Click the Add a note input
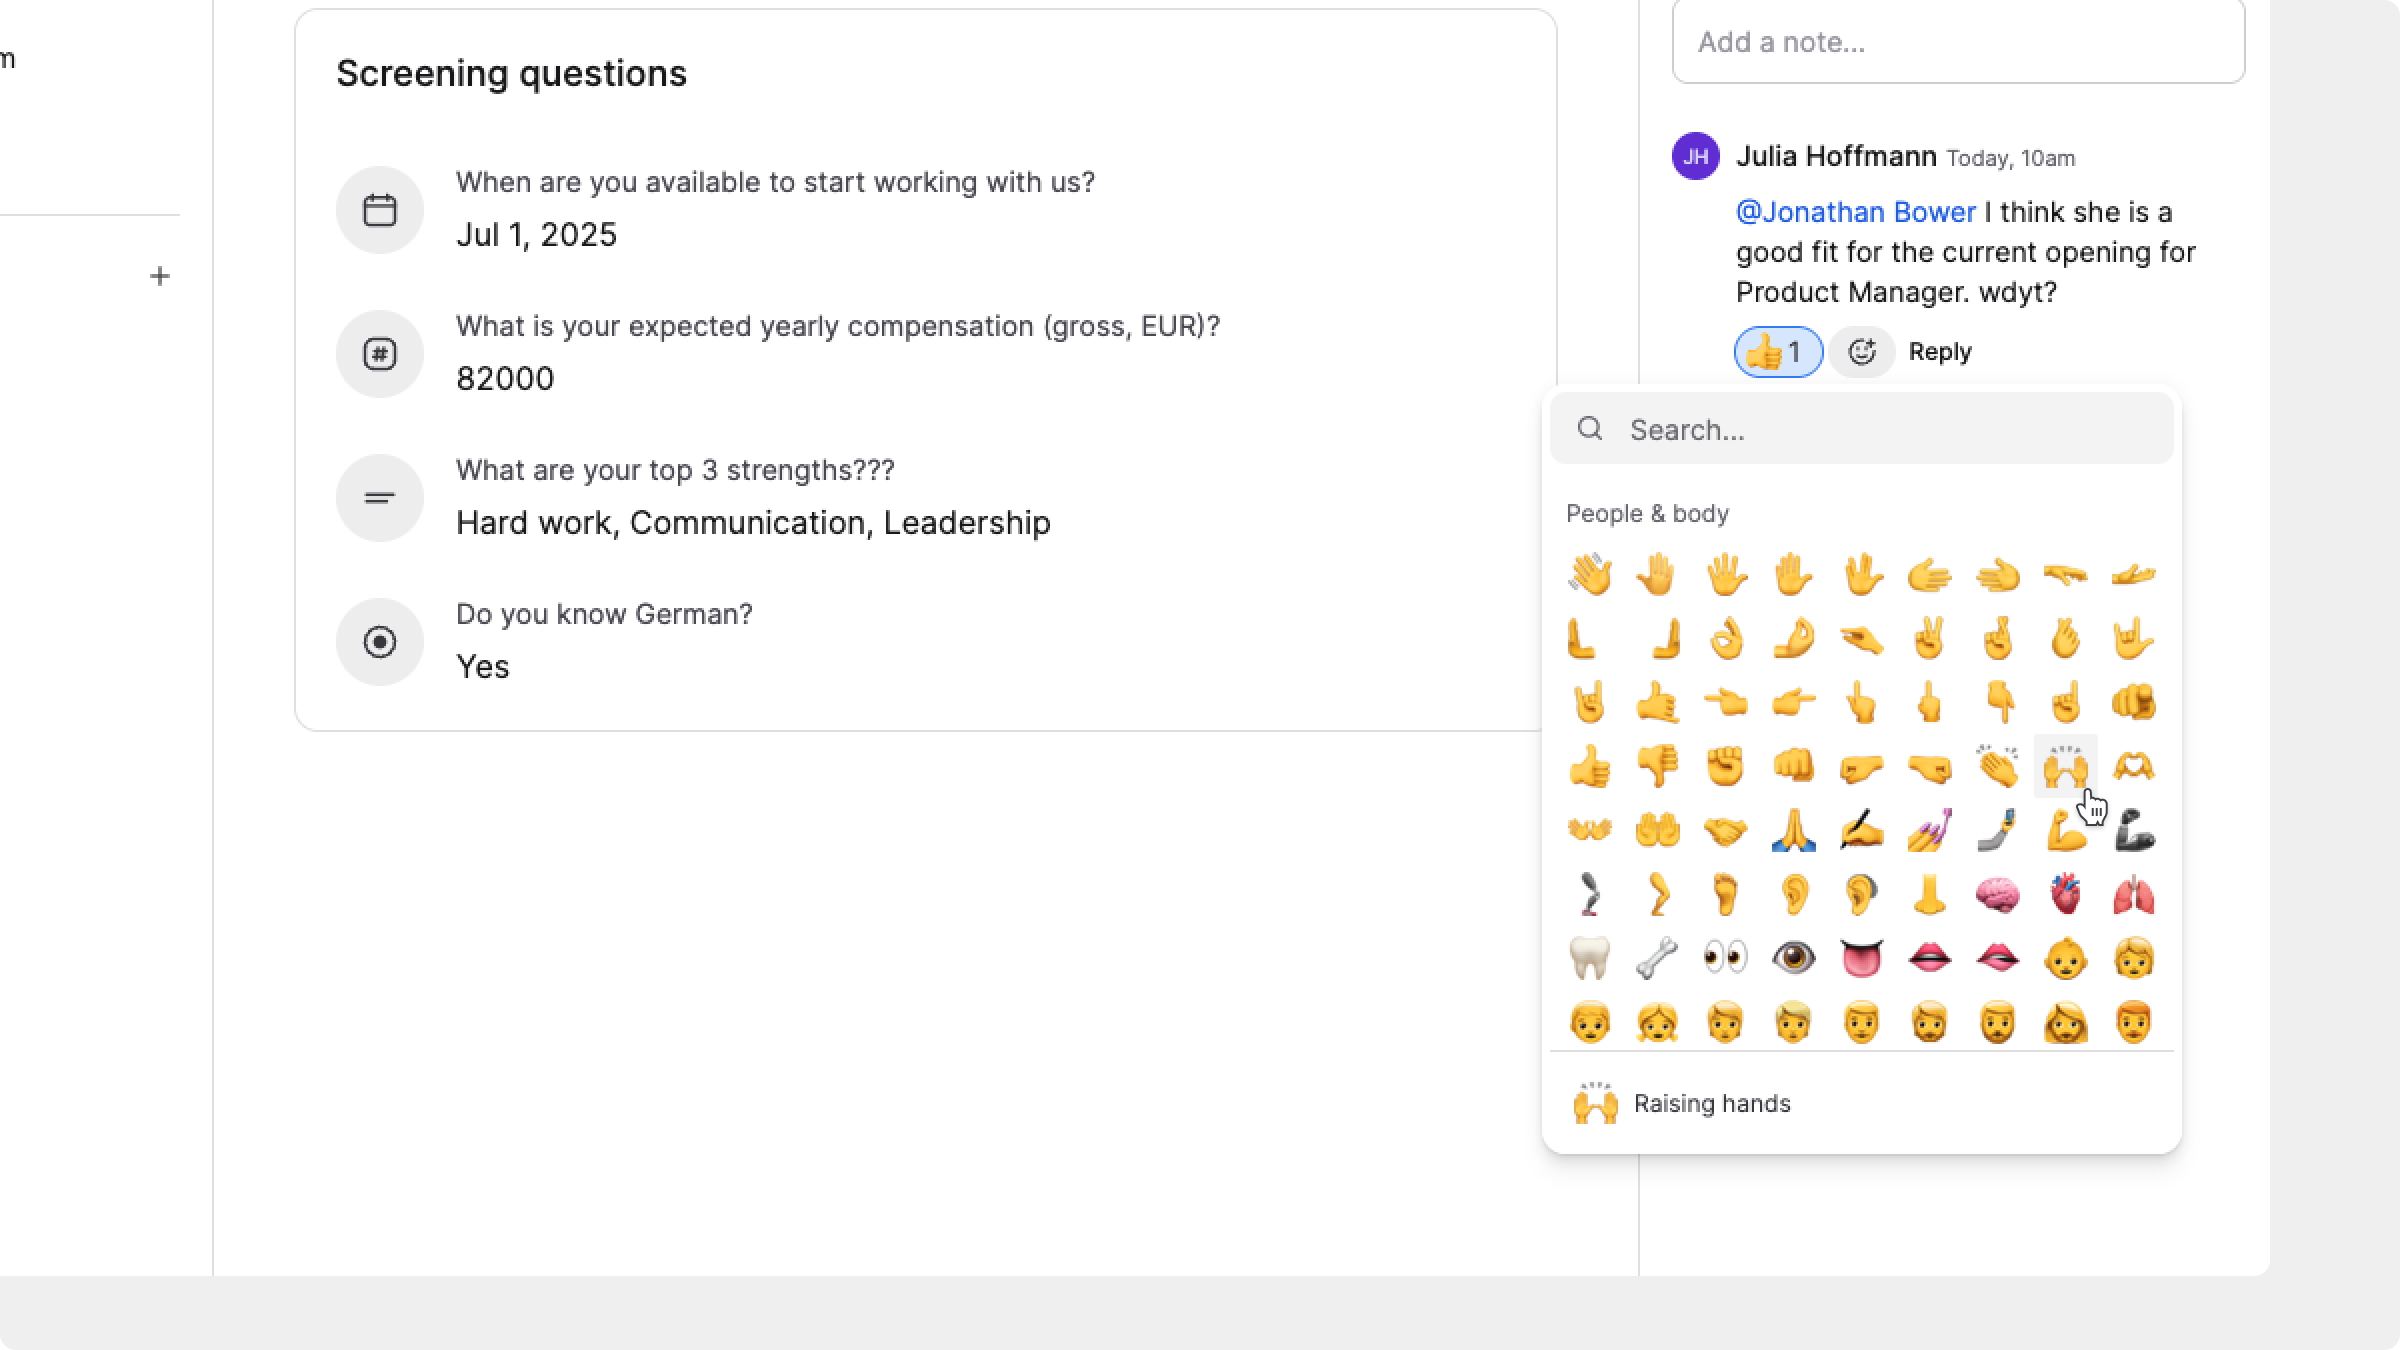Screen dimensions: 2400x1350 tap(1957, 42)
